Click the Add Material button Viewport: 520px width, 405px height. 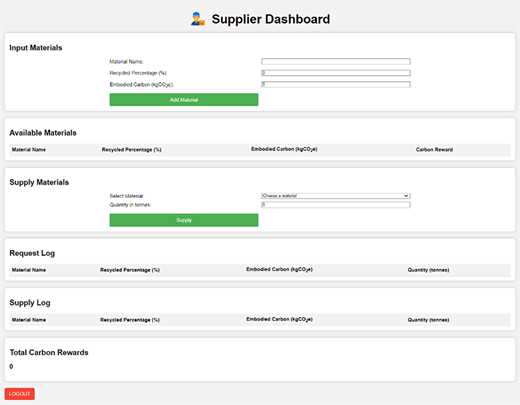coord(184,100)
